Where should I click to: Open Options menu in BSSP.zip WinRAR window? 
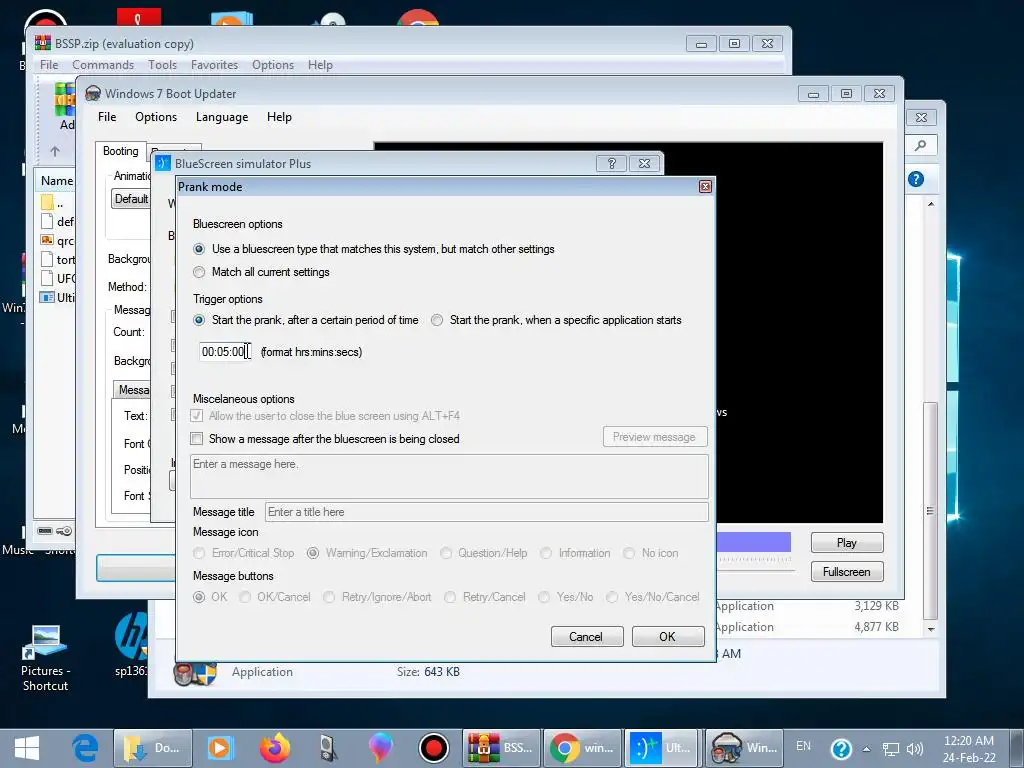(x=273, y=65)
